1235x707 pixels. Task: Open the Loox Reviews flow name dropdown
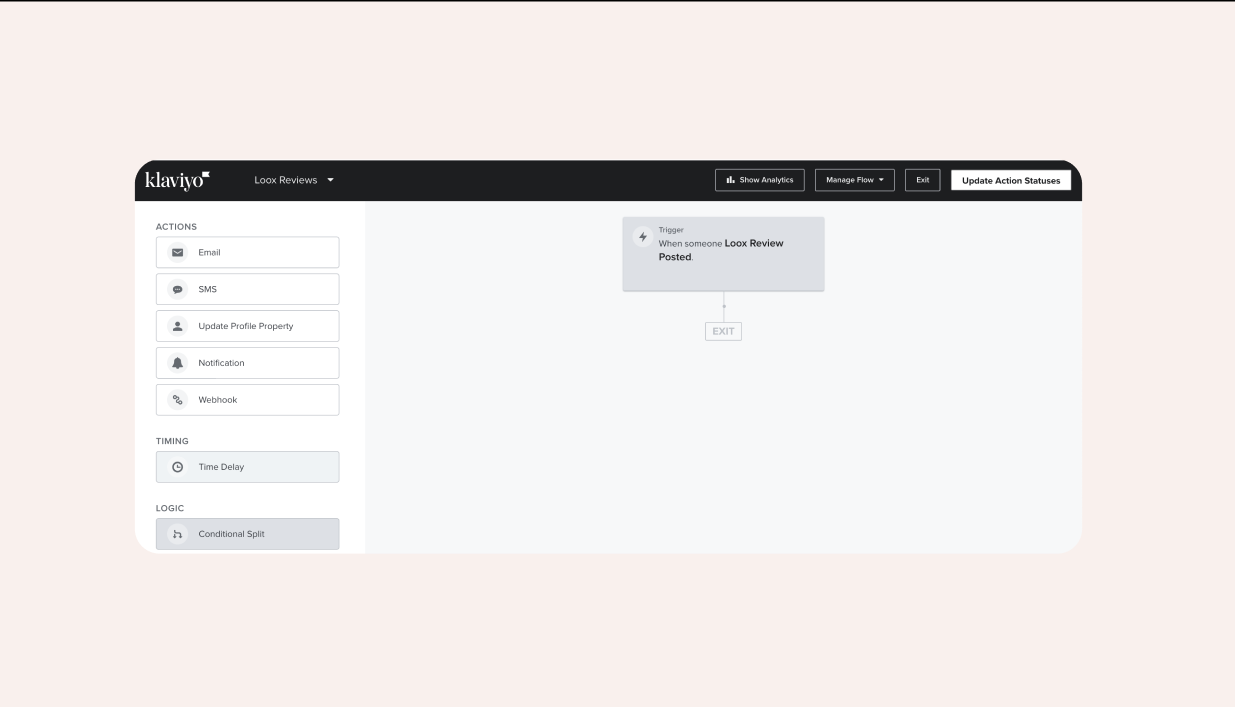[x=295, y=180]
